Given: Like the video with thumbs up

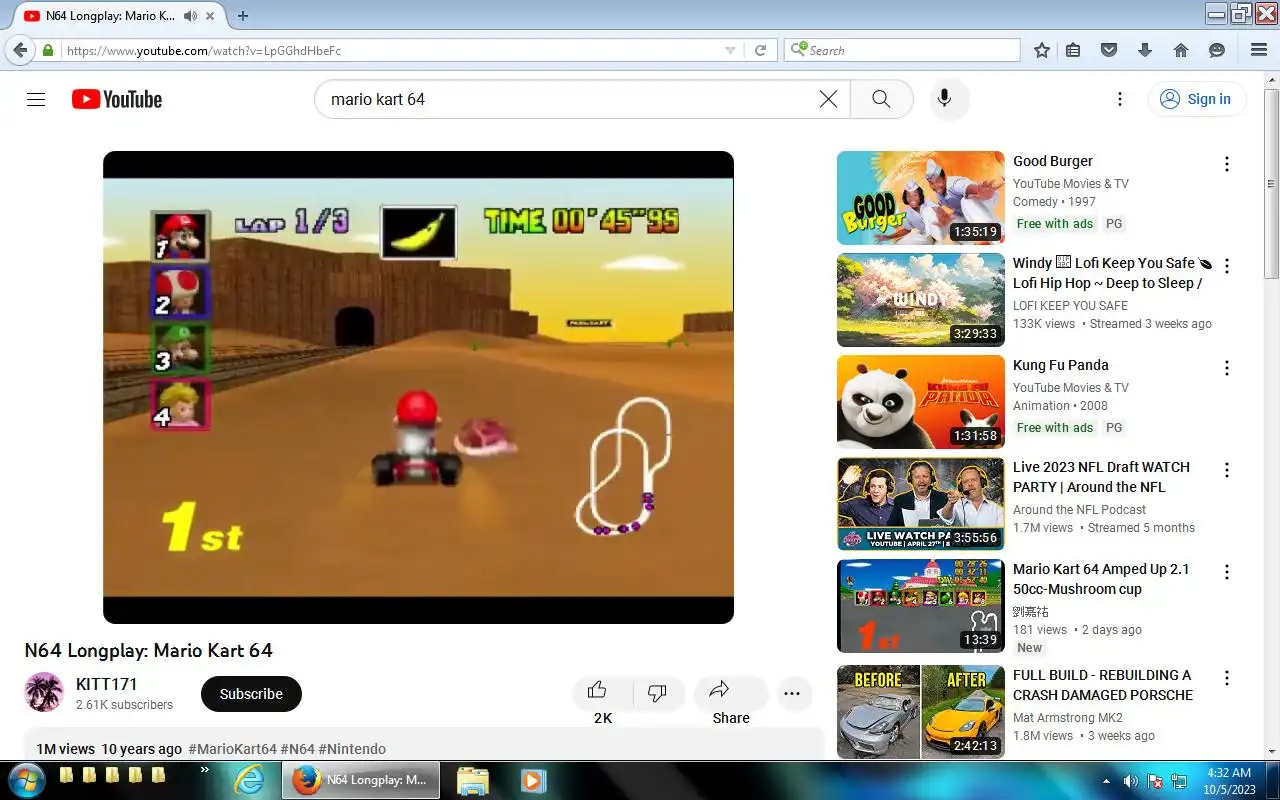Looking at the screenshot, I should [x=598, y=690].
